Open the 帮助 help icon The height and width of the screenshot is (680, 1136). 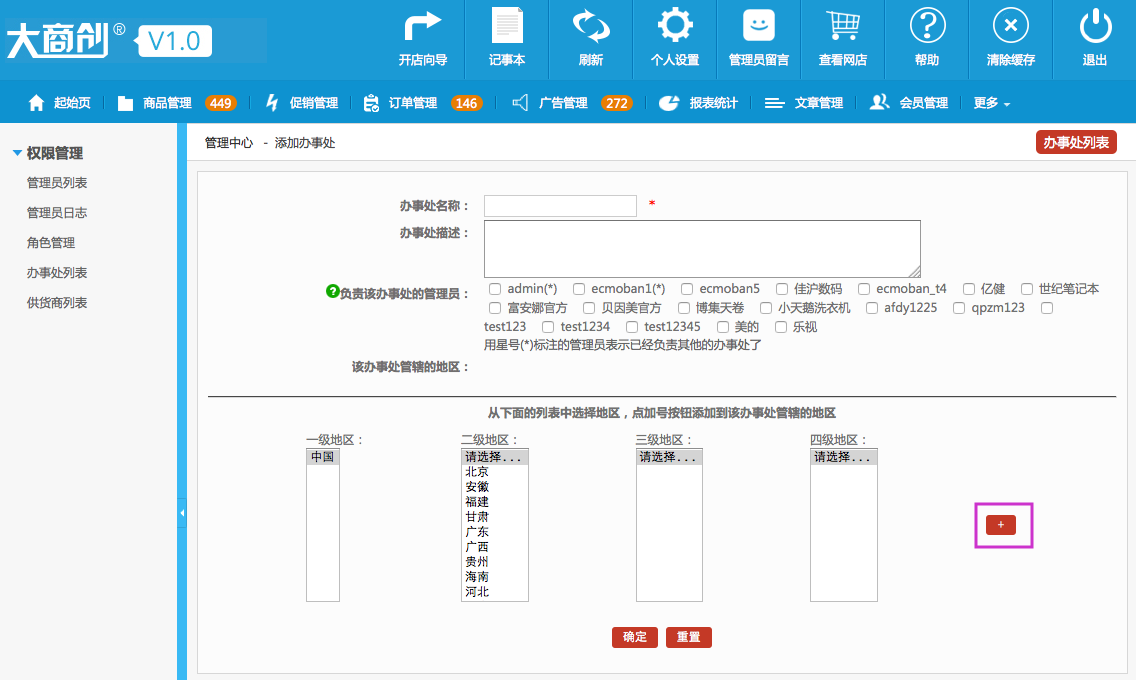pos(927,25)
